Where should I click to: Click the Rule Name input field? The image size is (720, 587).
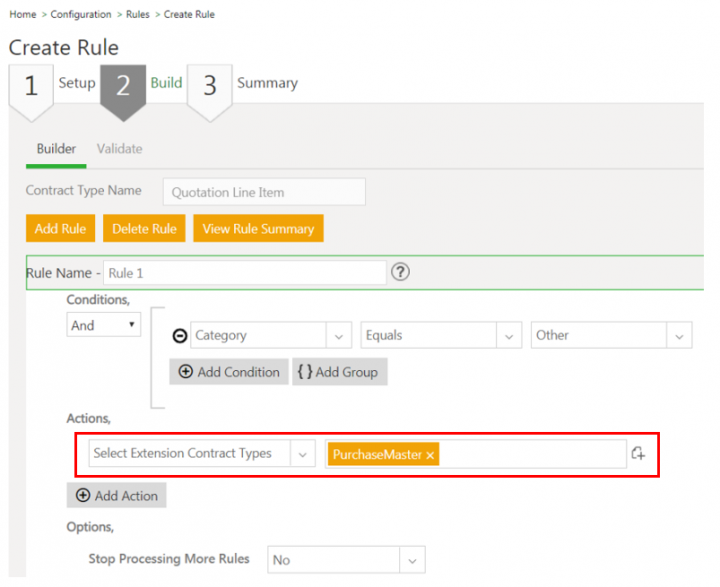pos(244,273)
